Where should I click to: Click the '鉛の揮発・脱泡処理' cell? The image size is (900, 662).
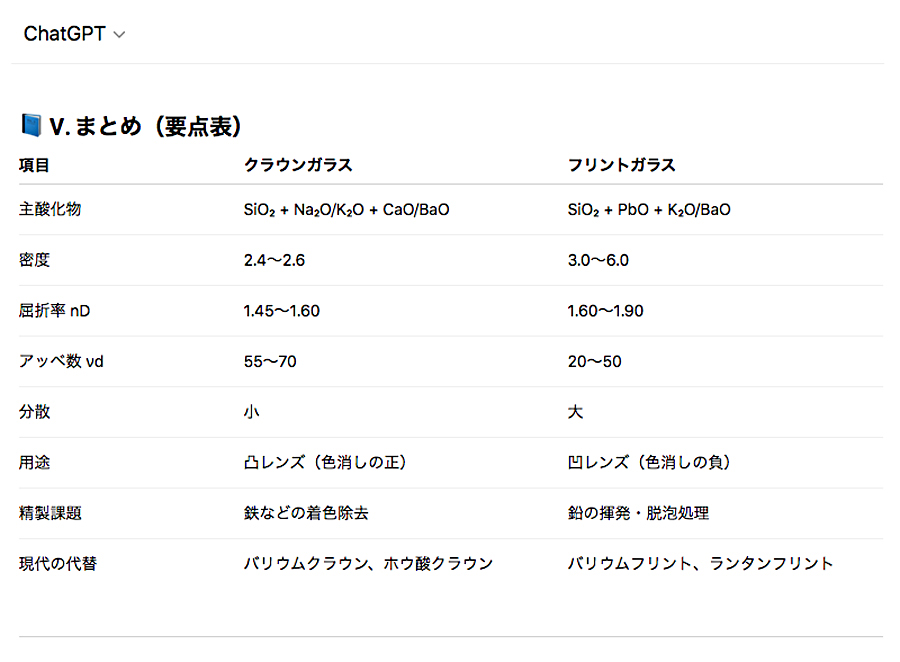pyautogui.click(x=638, y=513)
